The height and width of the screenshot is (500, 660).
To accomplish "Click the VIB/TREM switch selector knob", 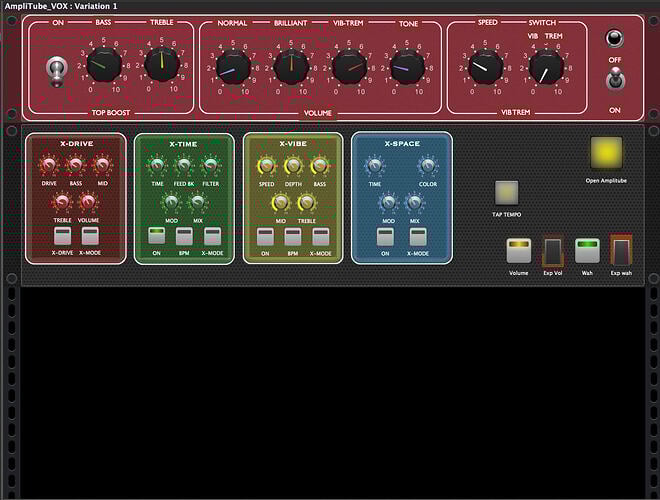I will 546,67.
